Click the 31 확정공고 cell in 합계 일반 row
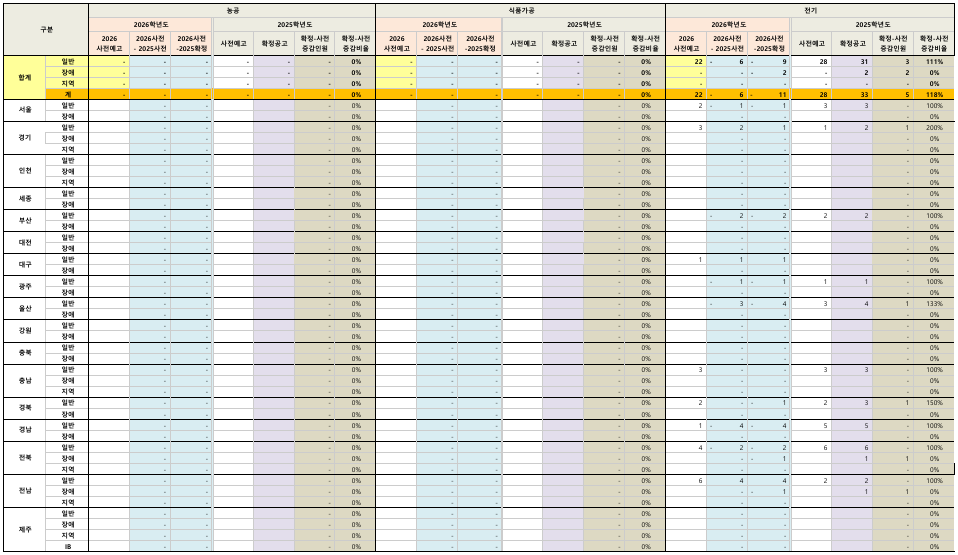 [x=852, y=62]
